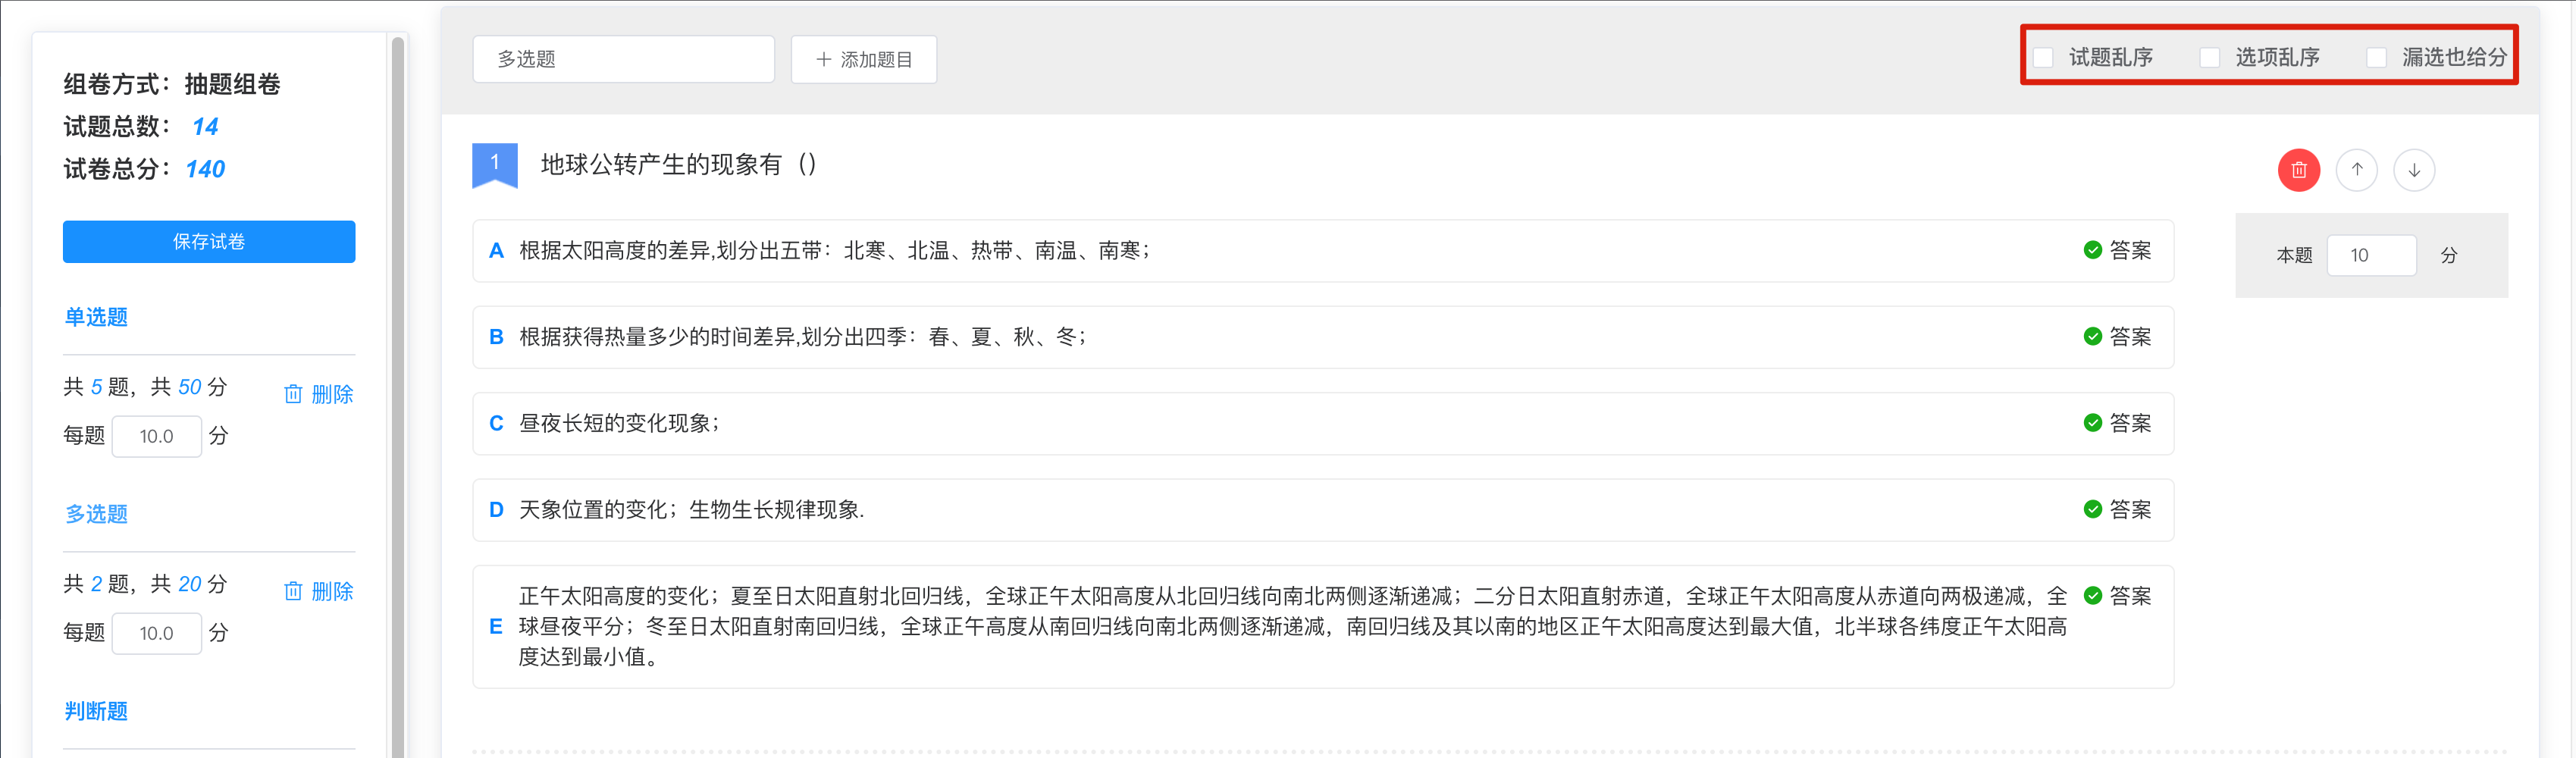Viewport: 2576px width, 758px height.
Task: Enable the 选项乱序 checkbox
Action: click(x=2210, y=57)
